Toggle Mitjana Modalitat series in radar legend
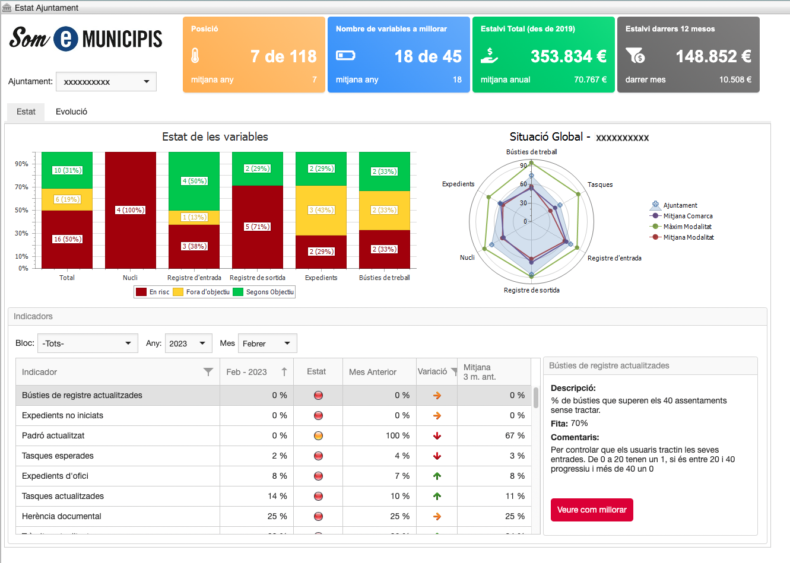790x563 pixels. [x=682, y=237]
